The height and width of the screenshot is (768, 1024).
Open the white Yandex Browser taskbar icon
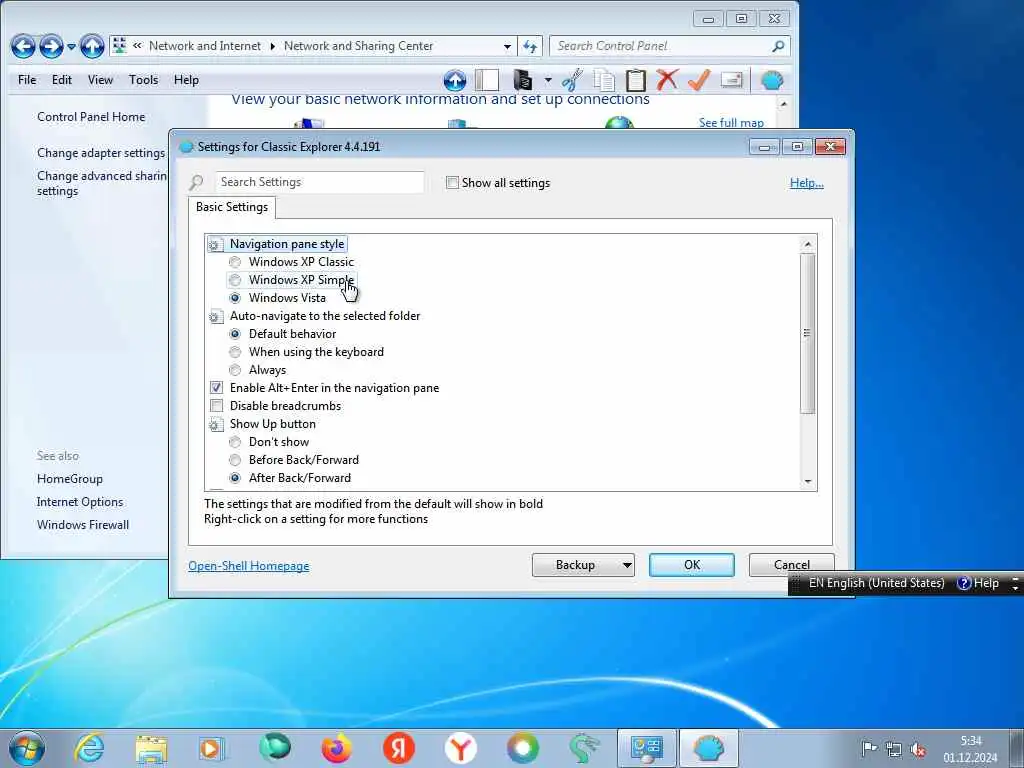coord(460,748)
